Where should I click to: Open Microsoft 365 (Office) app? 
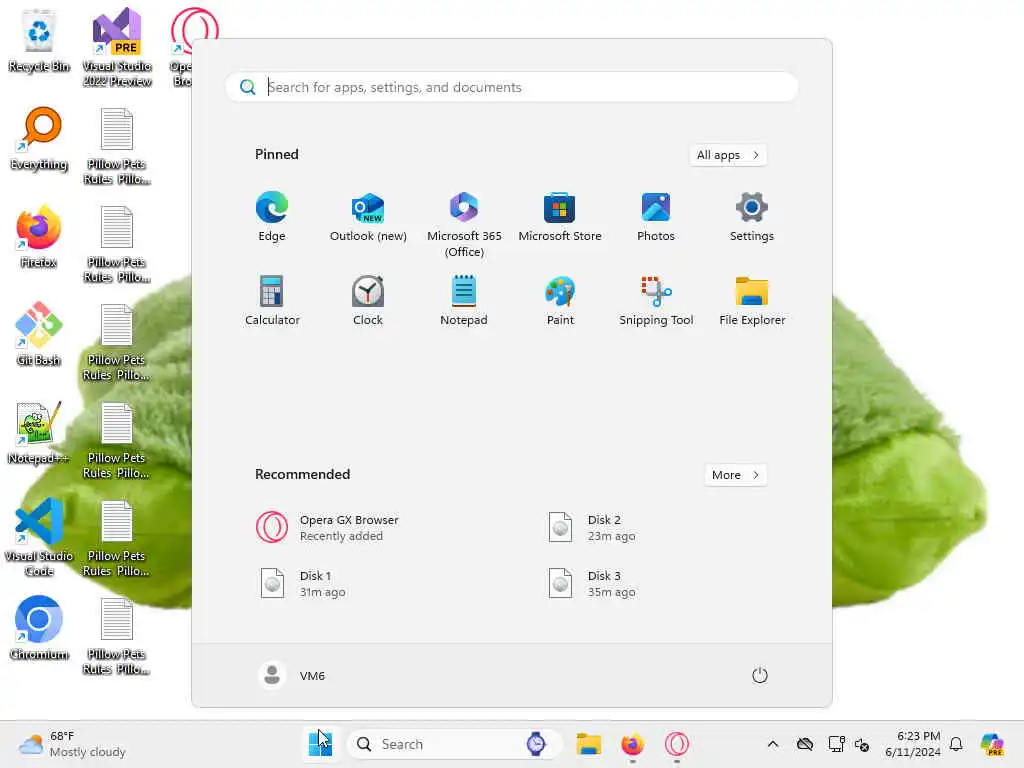(x=464, y=225)
